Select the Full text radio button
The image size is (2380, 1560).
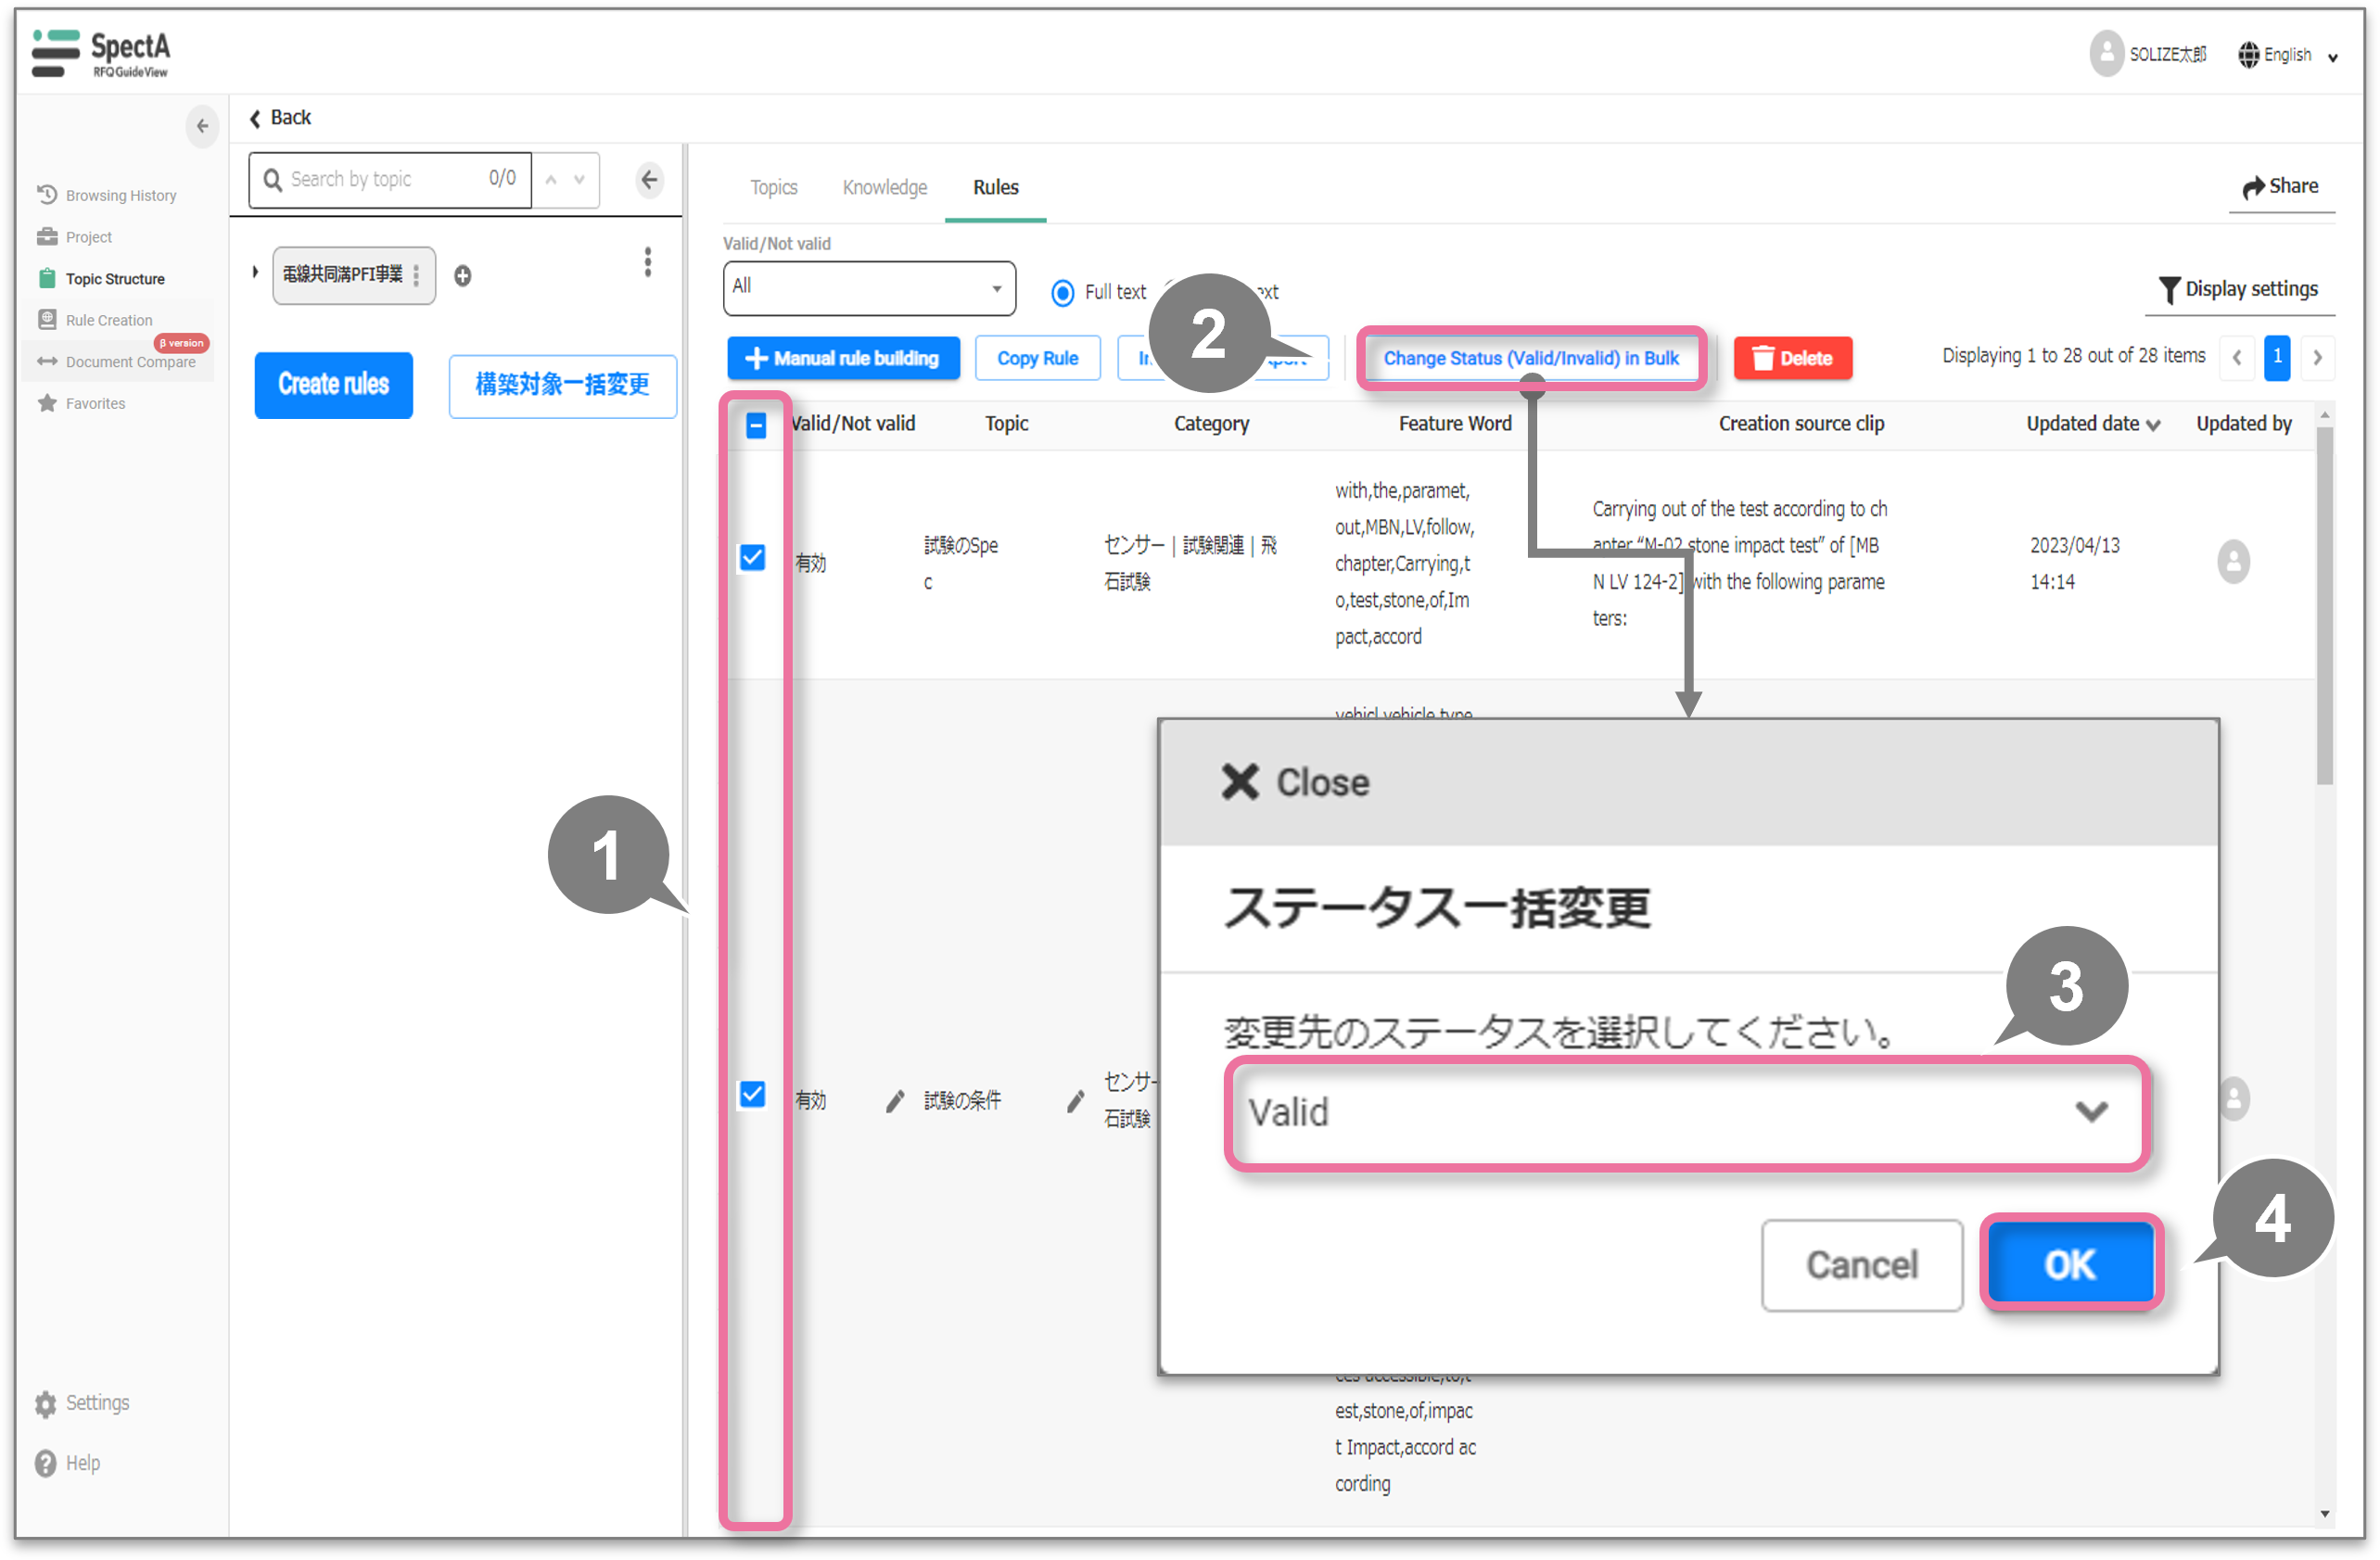(1063, 292)
